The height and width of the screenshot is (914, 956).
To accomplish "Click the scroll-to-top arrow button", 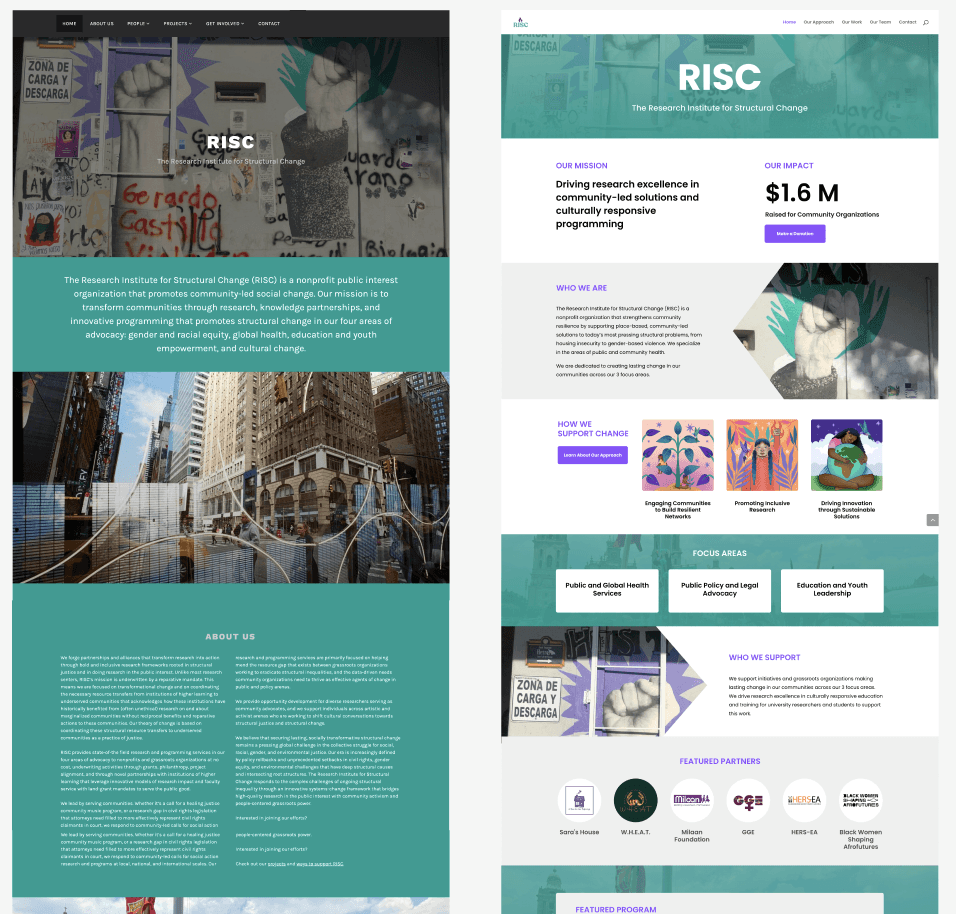I will click(x=932, y=519).
